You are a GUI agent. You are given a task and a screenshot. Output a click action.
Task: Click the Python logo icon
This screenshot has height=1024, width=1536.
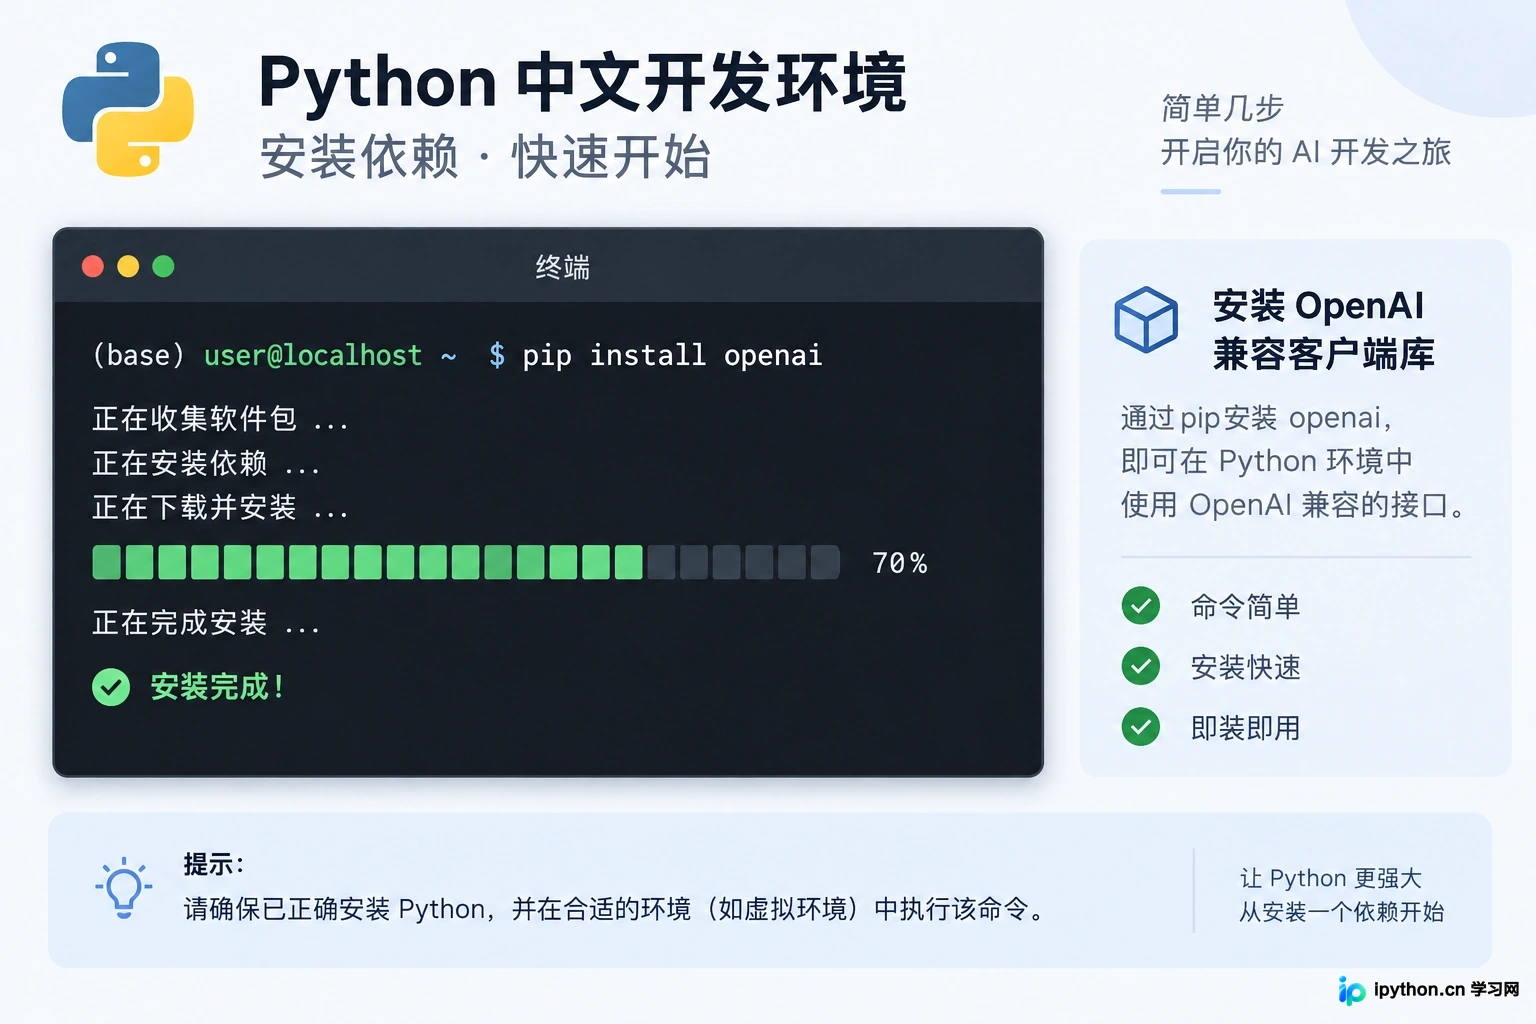[128, 109]
